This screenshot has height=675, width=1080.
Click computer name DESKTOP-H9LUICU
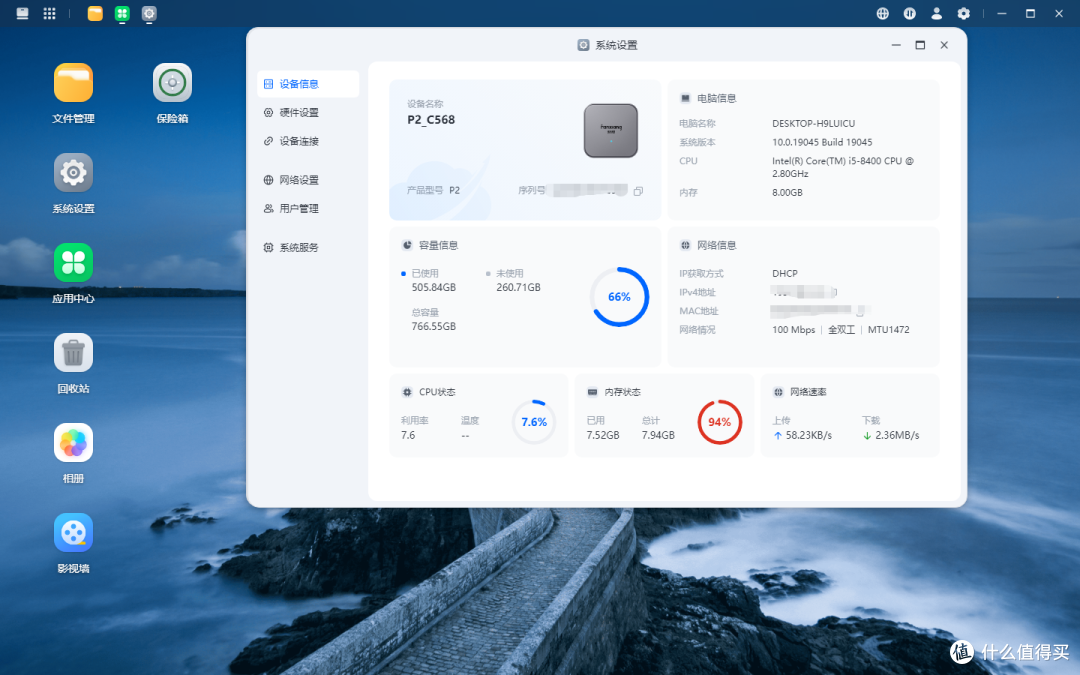tap(813, 123)
